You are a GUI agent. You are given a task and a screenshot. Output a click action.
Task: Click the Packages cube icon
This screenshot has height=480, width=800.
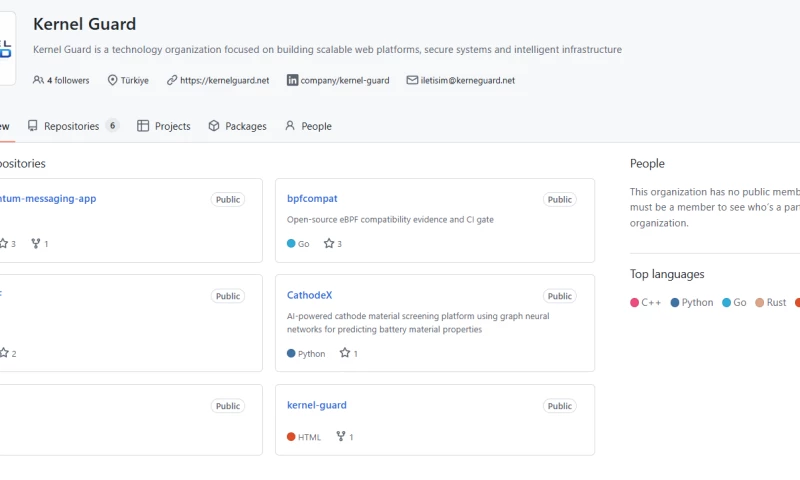(x=214, y=125)
